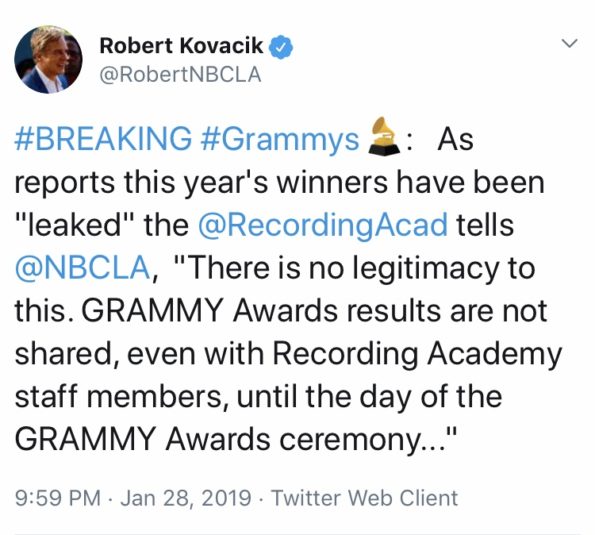This screenshot has height=535, width=595.
Task: Click the text "GRAMMY Awards results are not"
Action: 314,311
